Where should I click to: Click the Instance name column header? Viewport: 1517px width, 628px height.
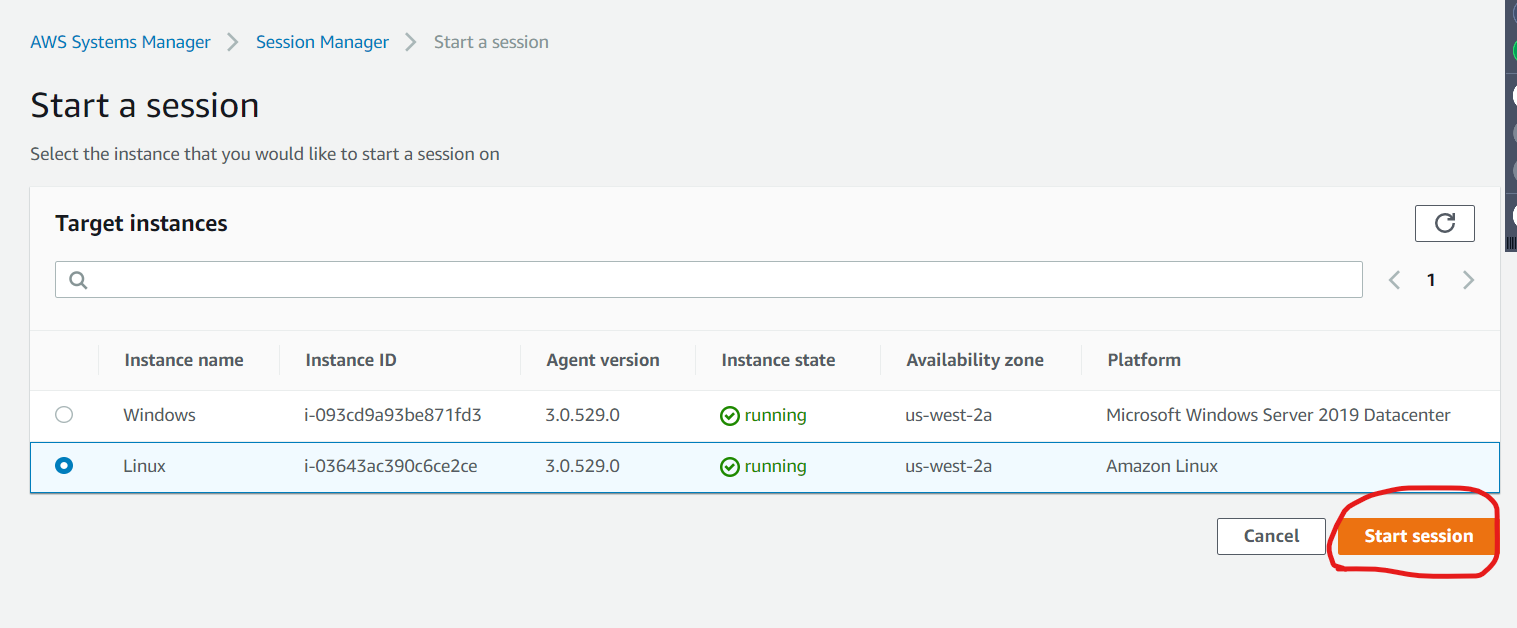[184, 360]
